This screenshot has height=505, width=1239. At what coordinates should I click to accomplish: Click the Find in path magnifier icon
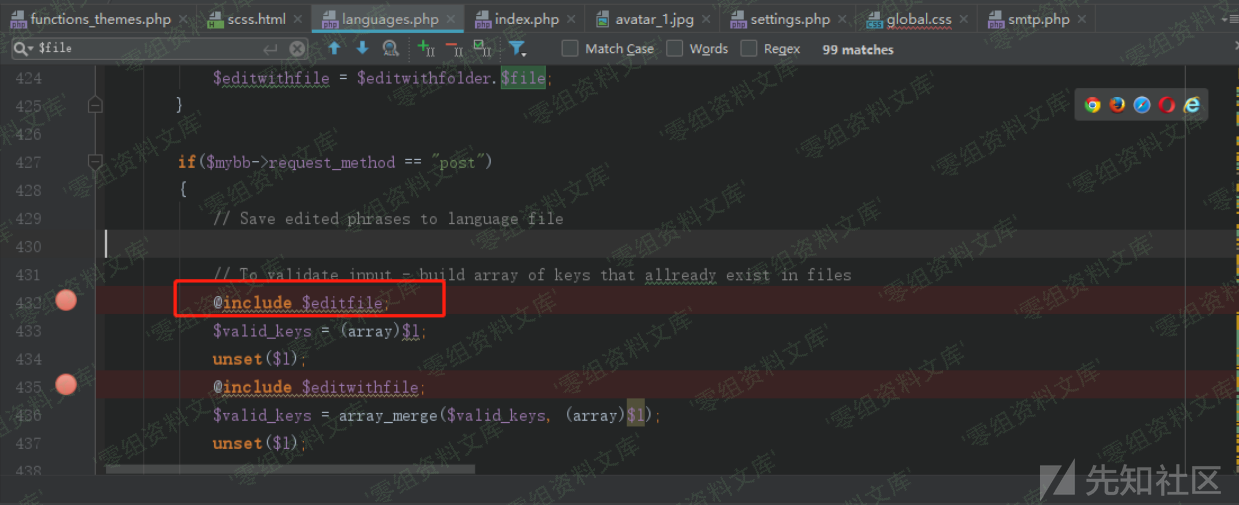(391, 48)
